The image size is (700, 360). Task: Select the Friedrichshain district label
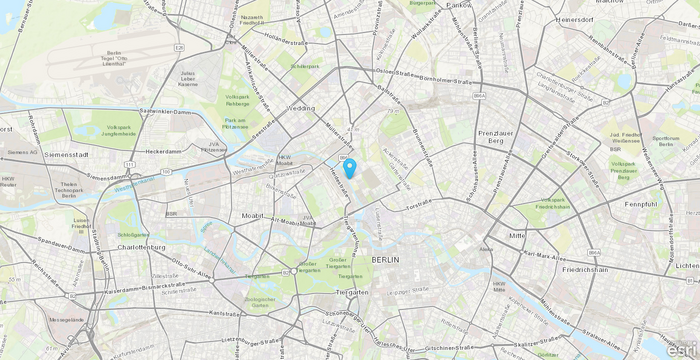[585, 270]
